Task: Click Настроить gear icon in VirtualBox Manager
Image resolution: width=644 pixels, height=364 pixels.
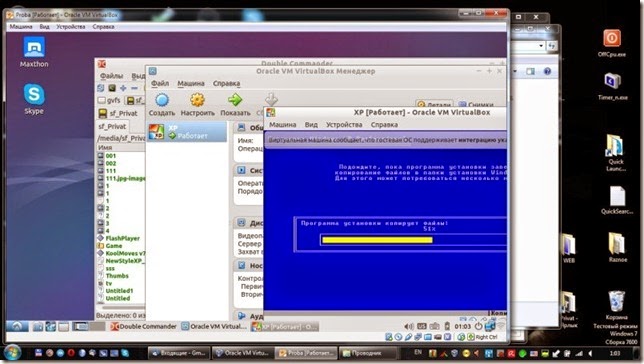Action: (x=197, y=100)
